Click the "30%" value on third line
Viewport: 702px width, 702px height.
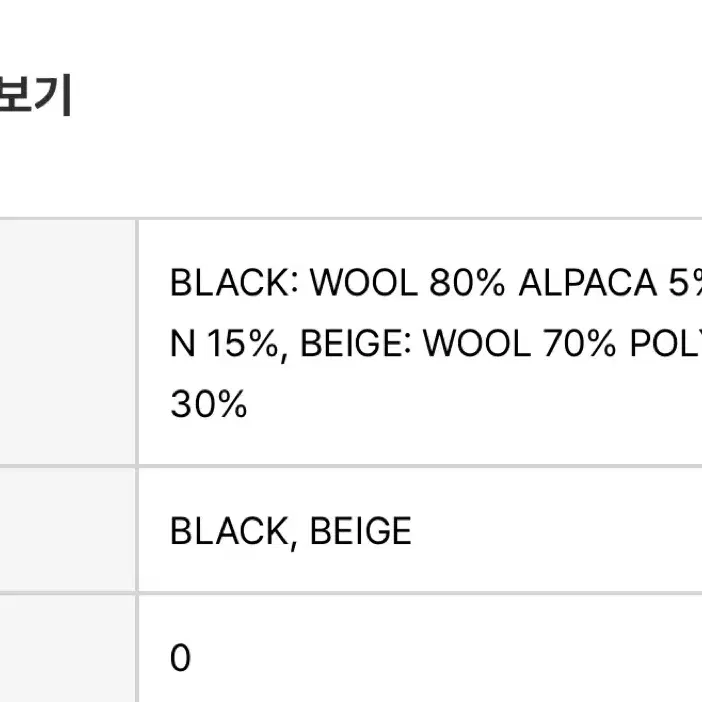209,404
